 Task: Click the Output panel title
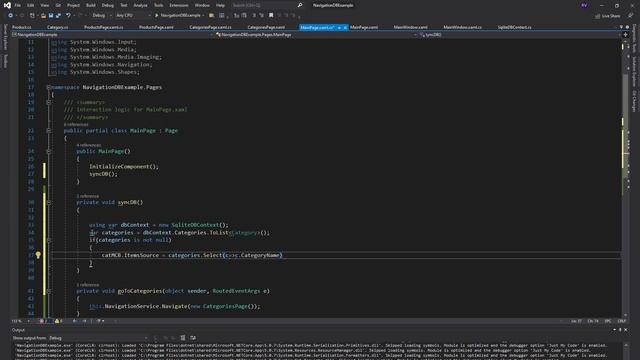coord(18,330)
